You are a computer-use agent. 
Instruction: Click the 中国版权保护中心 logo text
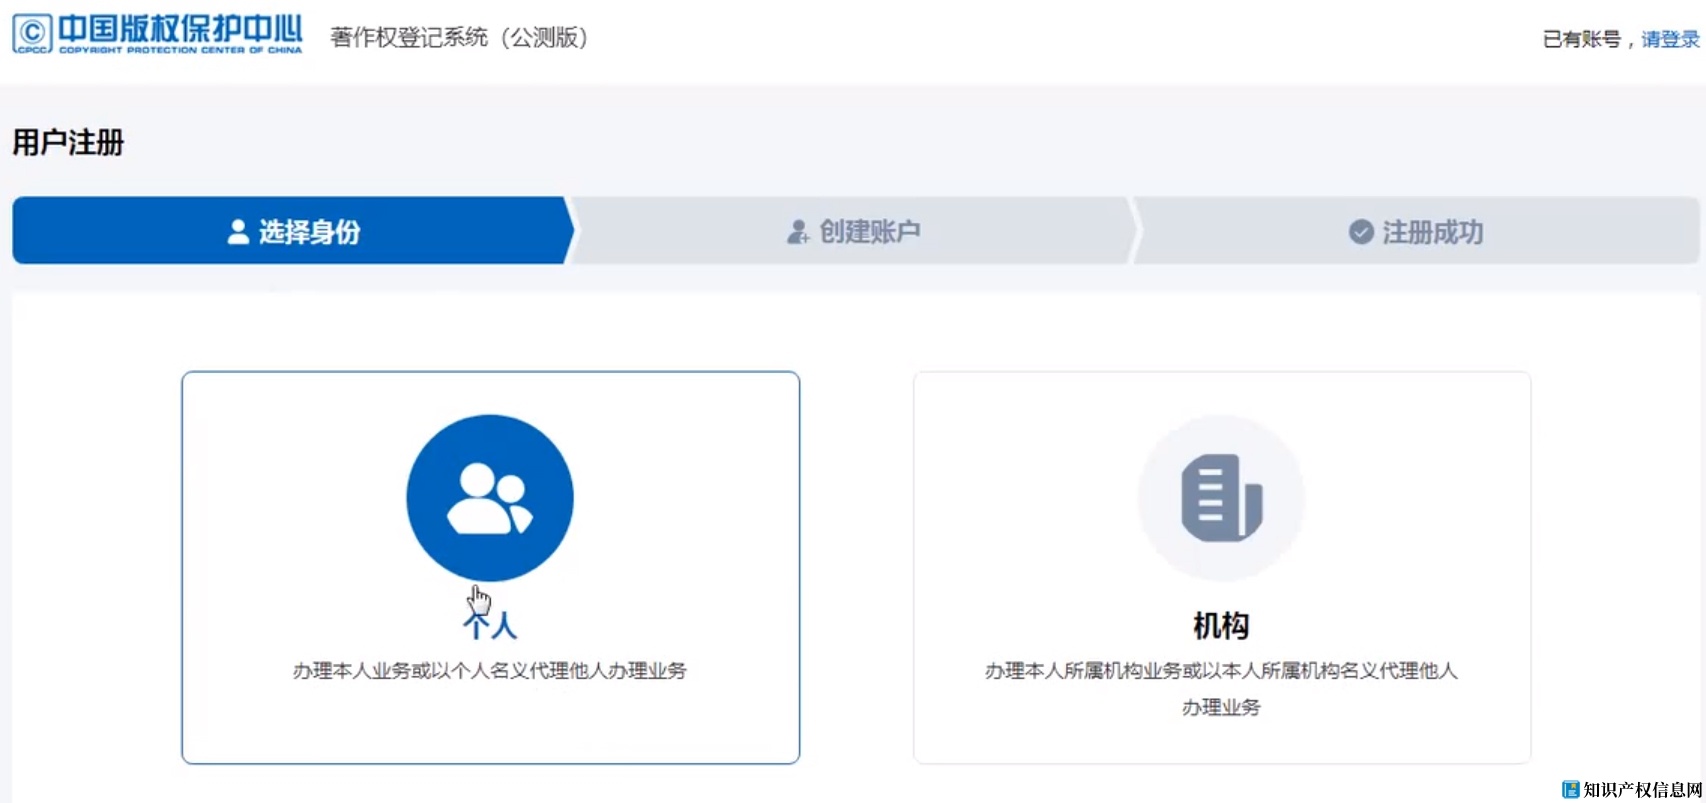coord(180,30)
